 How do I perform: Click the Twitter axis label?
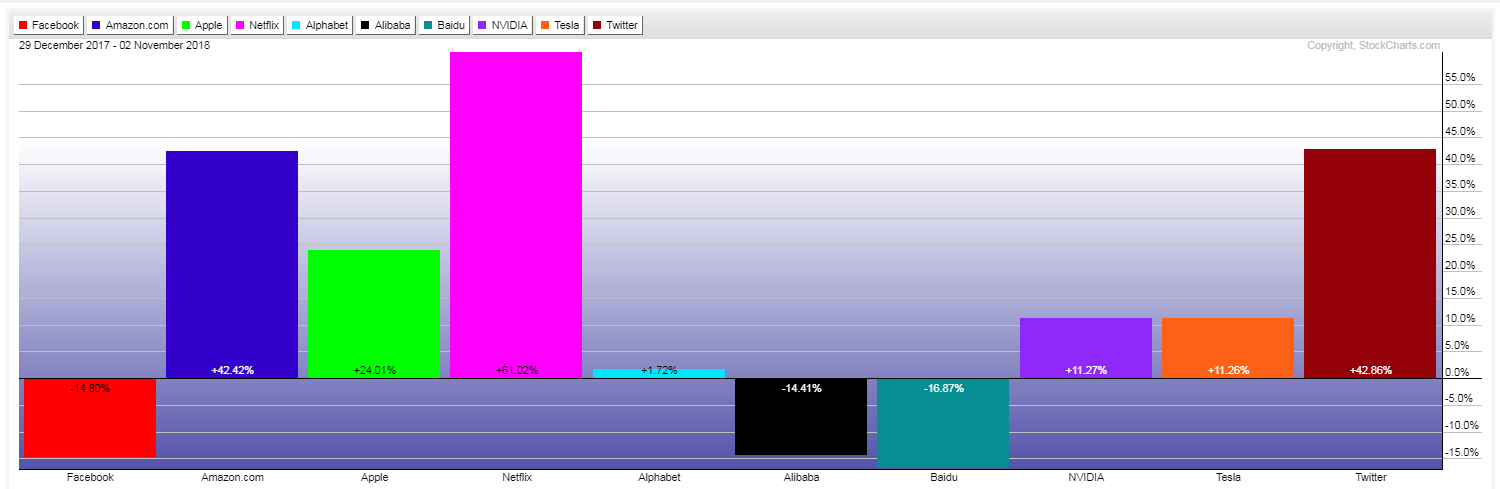coord(1370,477)
